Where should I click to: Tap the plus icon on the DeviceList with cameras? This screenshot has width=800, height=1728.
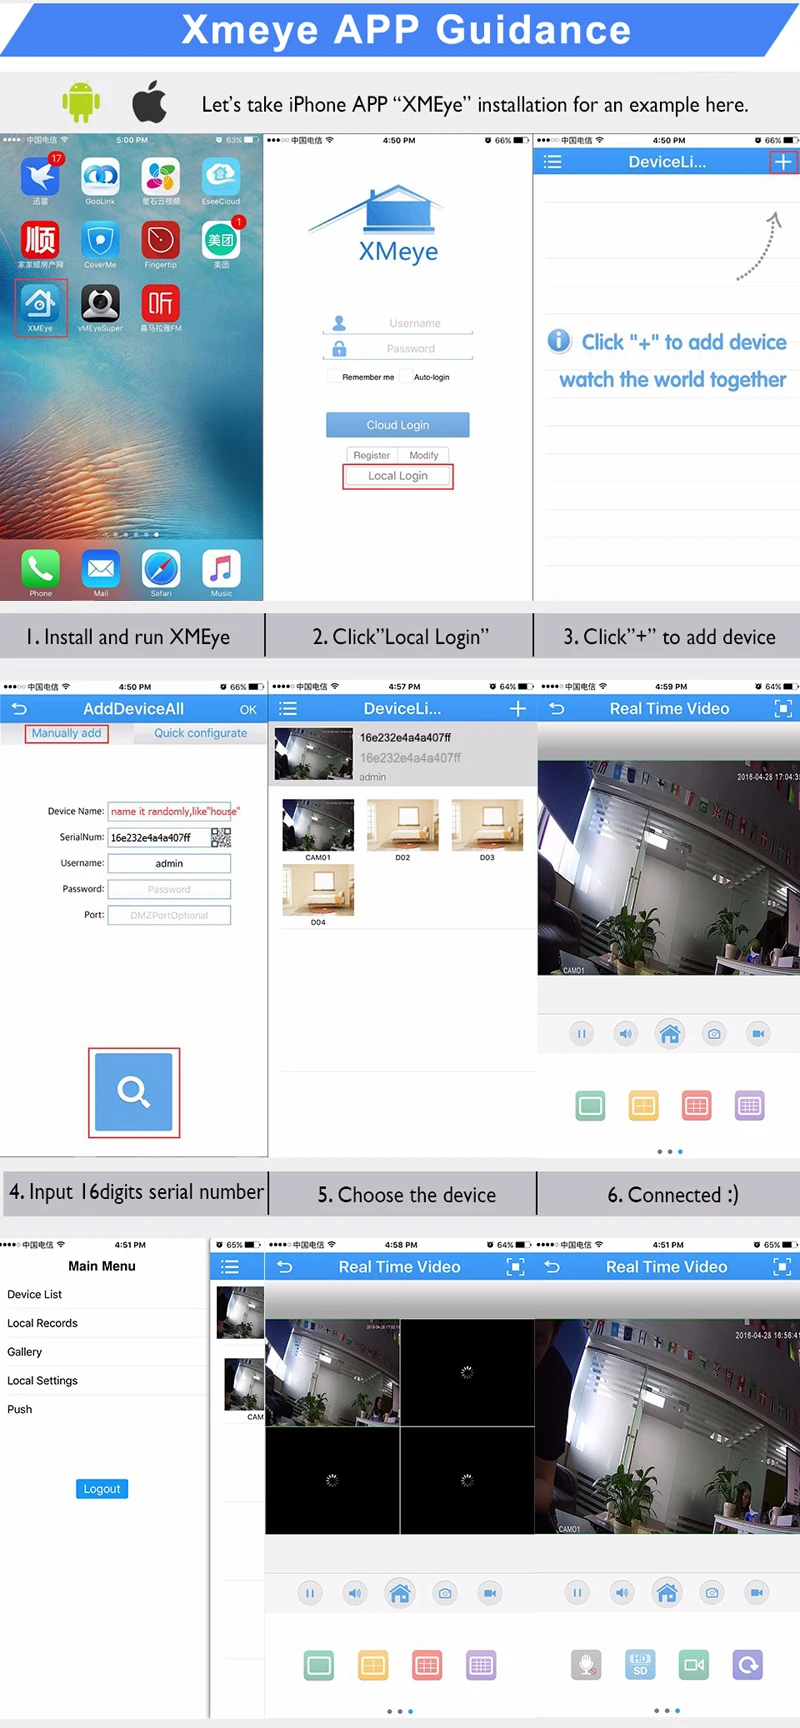pyautogui.click(x=518, y=709)
